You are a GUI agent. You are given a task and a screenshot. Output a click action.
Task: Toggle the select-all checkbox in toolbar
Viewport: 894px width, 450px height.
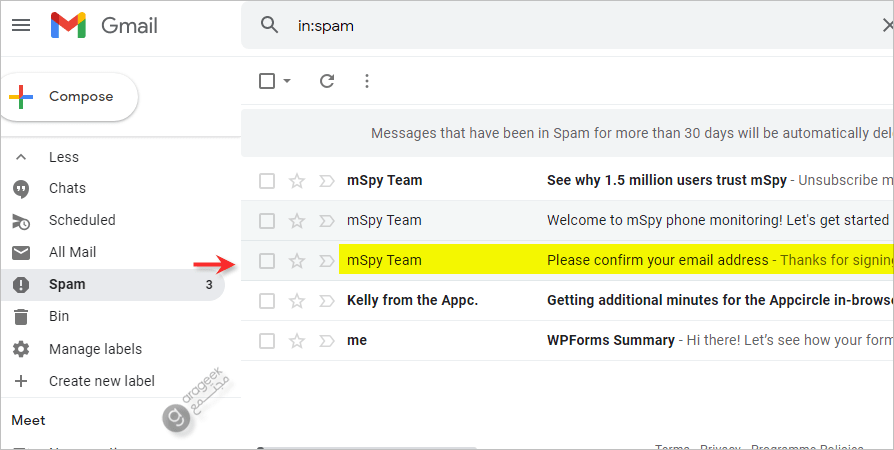click(x=267, y=81)
